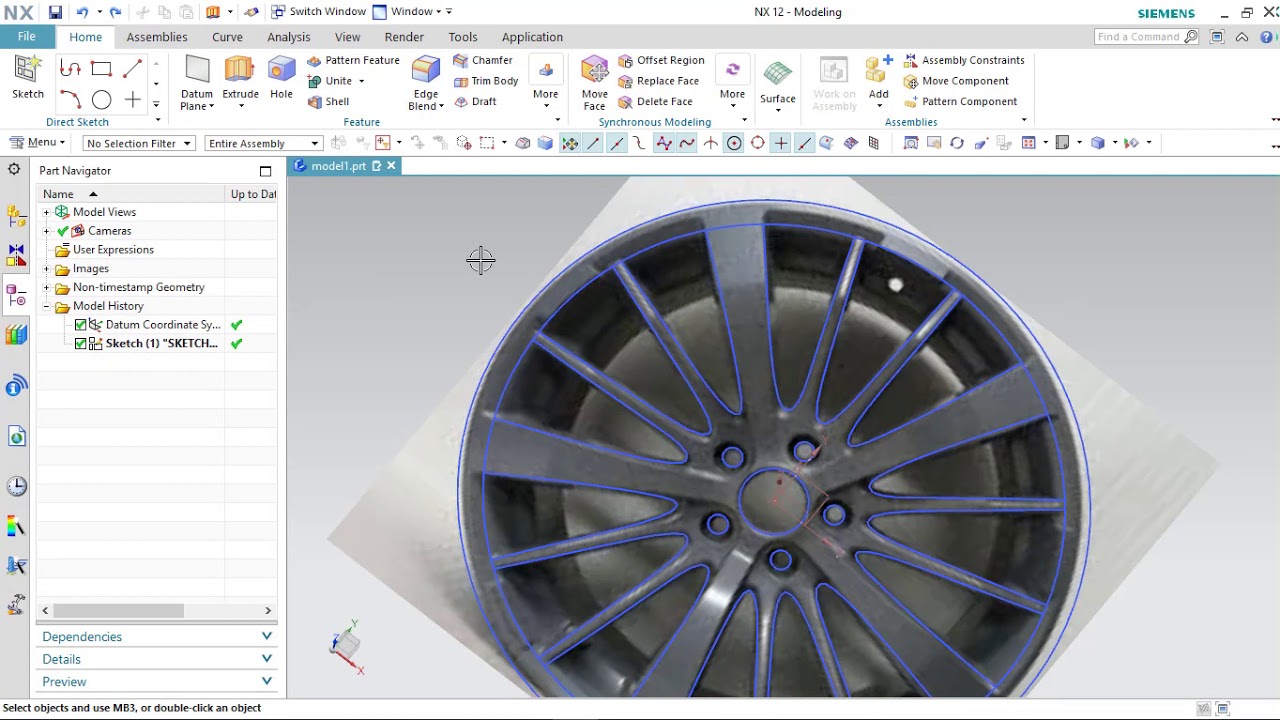The image size is (1280, 720).
Task: Choose Offset Region command
Action: pyautogui.click(x=661, y=60)
